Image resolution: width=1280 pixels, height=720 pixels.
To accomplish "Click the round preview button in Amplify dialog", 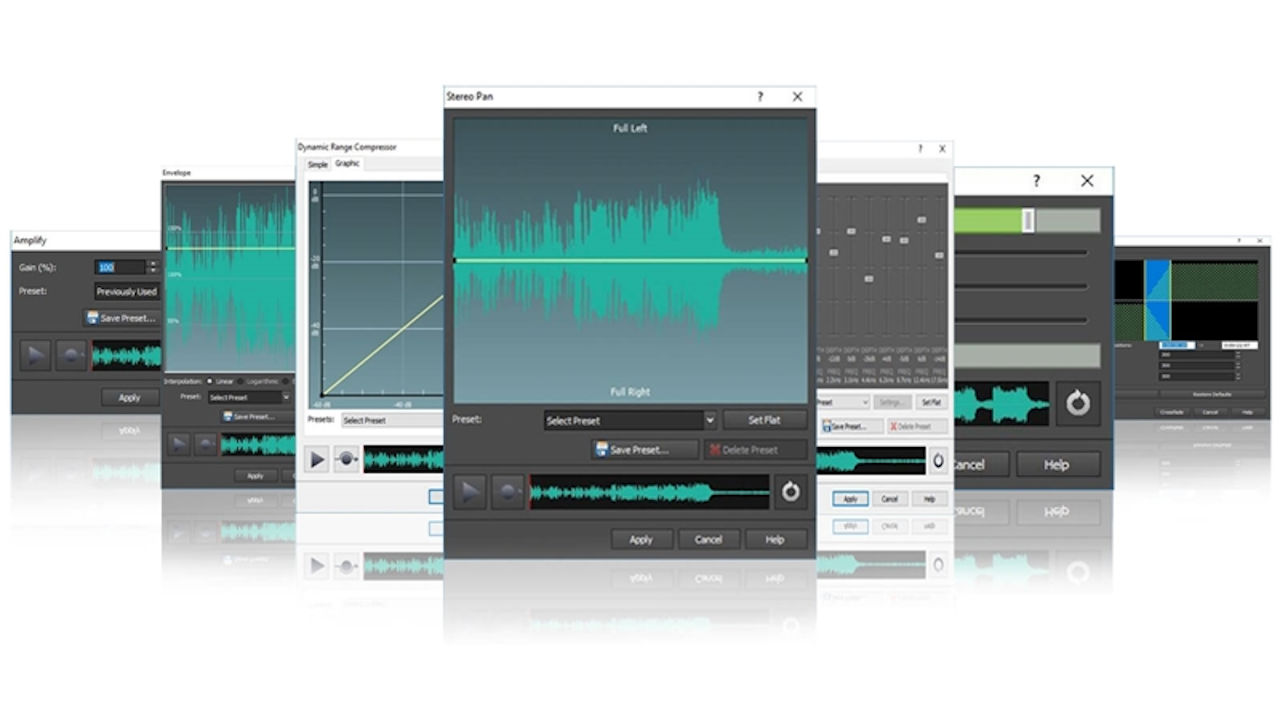I will [x=71, y=355].
